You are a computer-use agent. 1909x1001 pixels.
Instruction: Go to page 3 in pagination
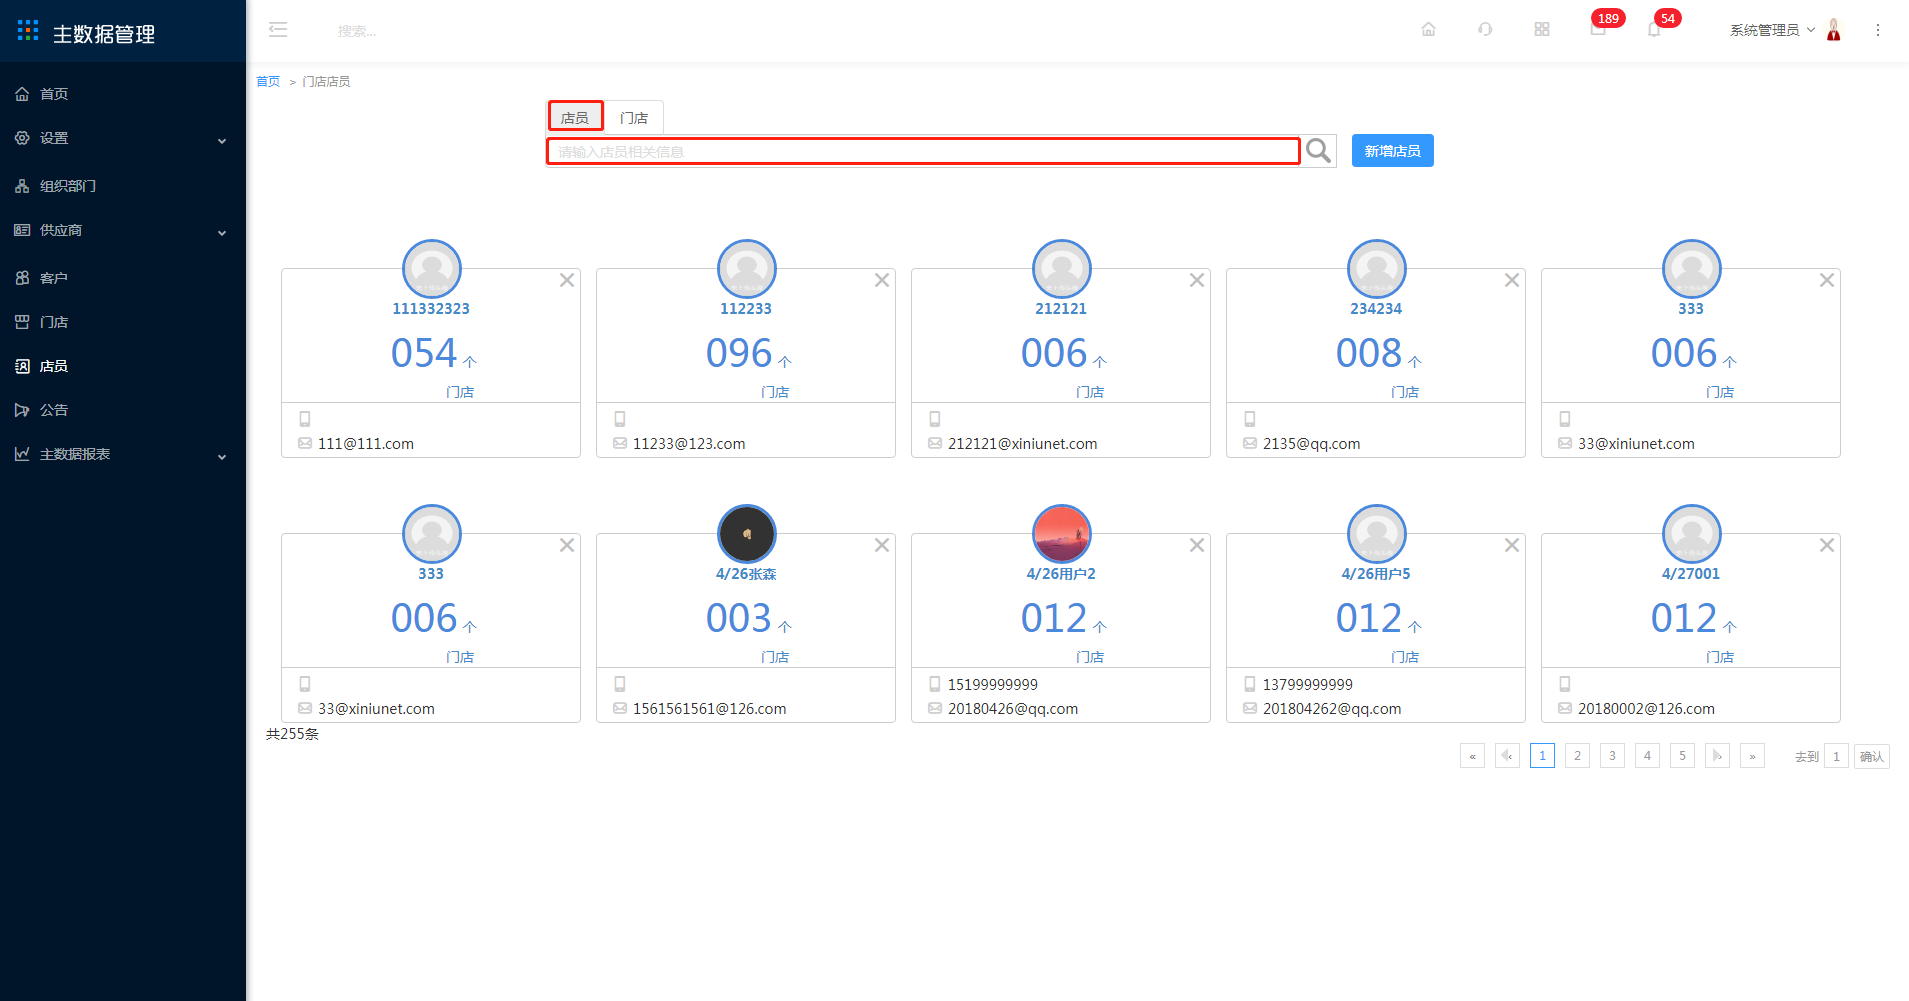coord(1612,756)
